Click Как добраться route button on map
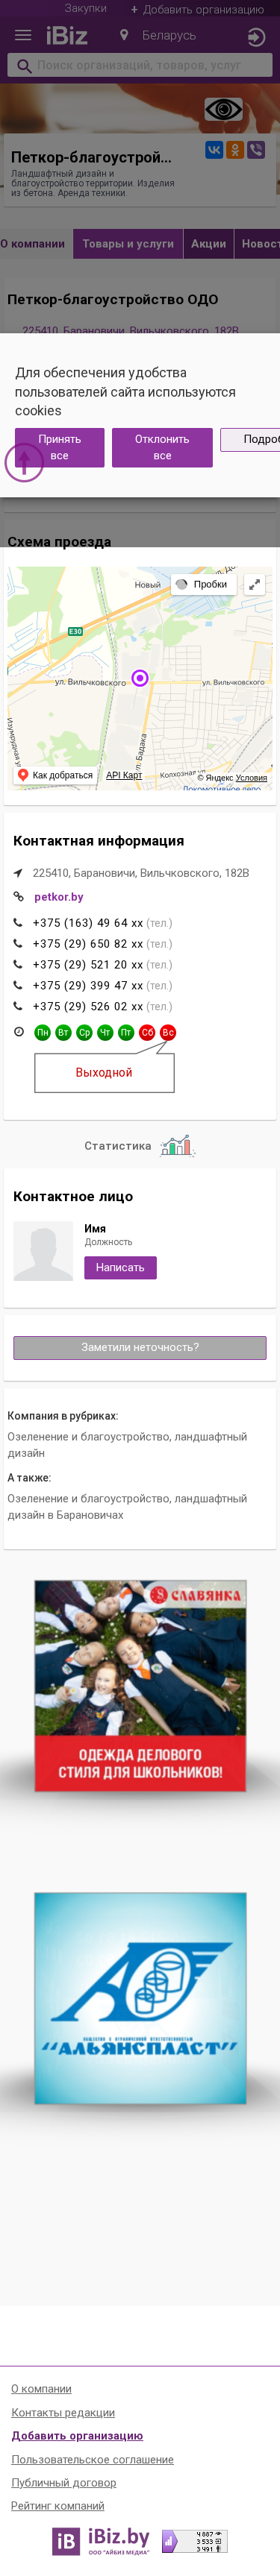 [55, 775]
